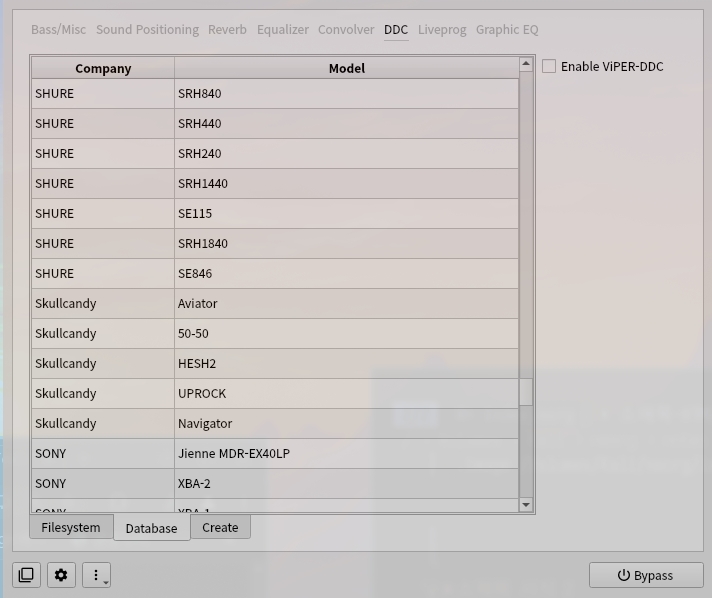This screenshot has width=712, height=598.
Task: Click Skullcandy company cell beside Navigator
Action: pyautogui.click(x=103, y=423)
